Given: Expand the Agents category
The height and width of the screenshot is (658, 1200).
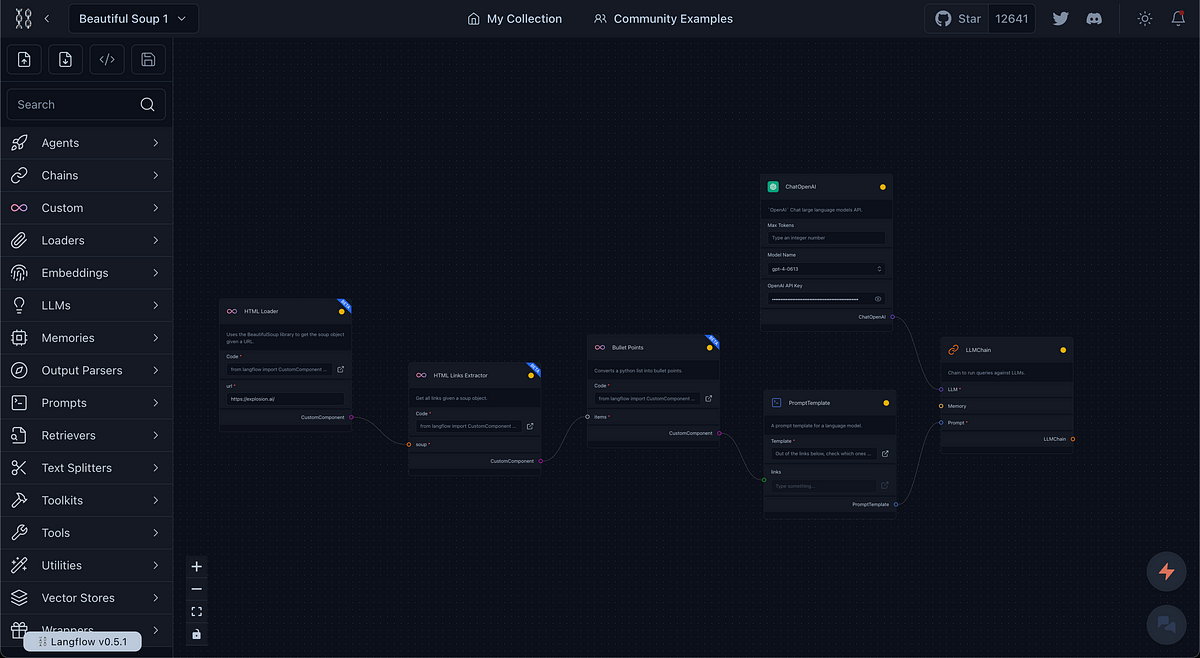Looking at the screenshot, I should [86, 143].
